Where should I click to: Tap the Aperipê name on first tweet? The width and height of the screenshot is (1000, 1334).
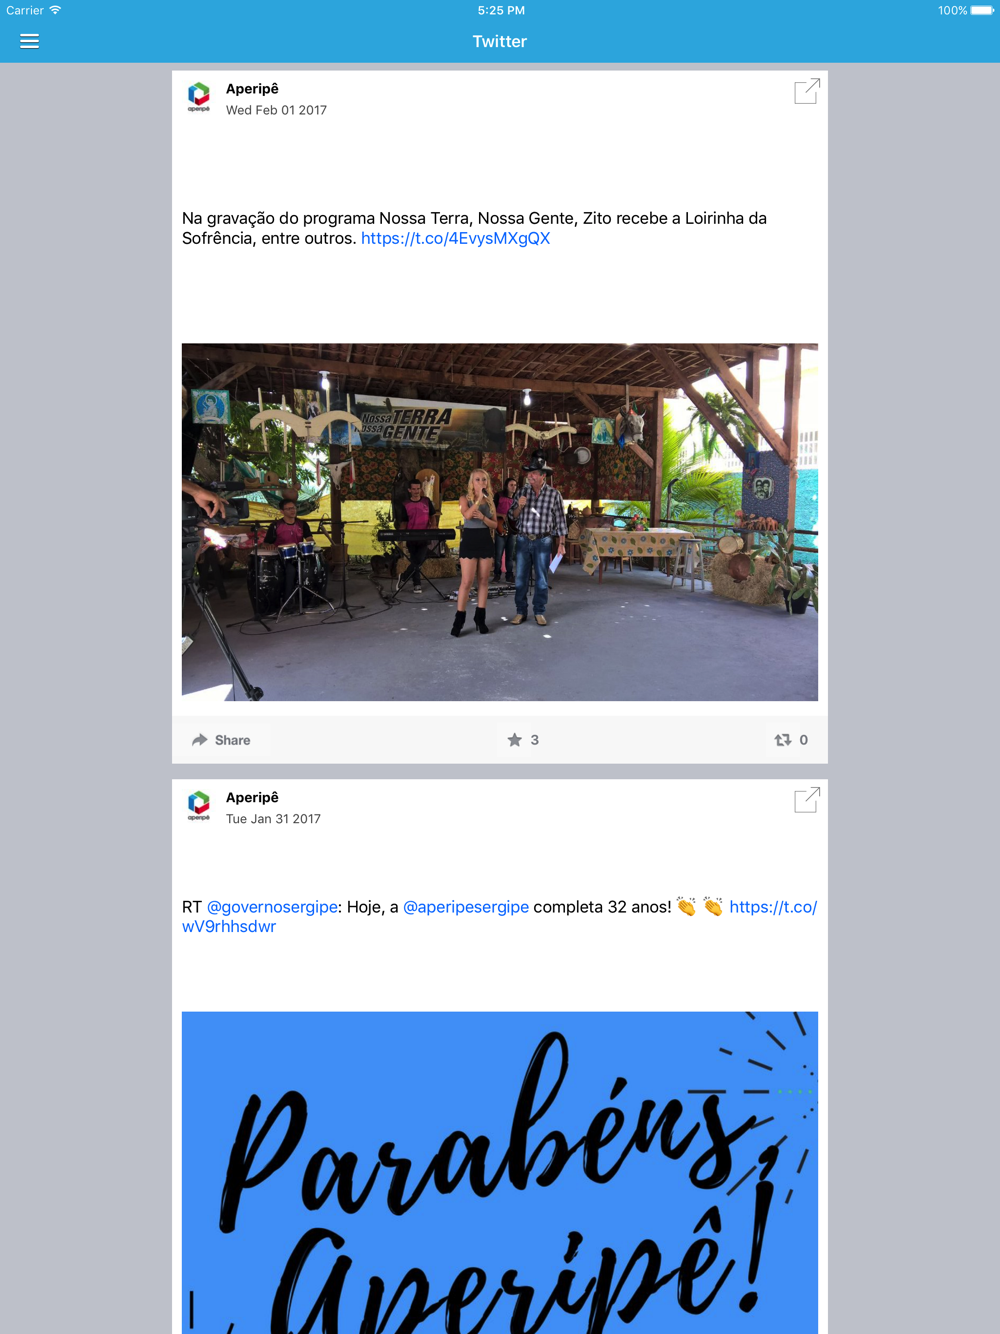[x=252, y=89]
